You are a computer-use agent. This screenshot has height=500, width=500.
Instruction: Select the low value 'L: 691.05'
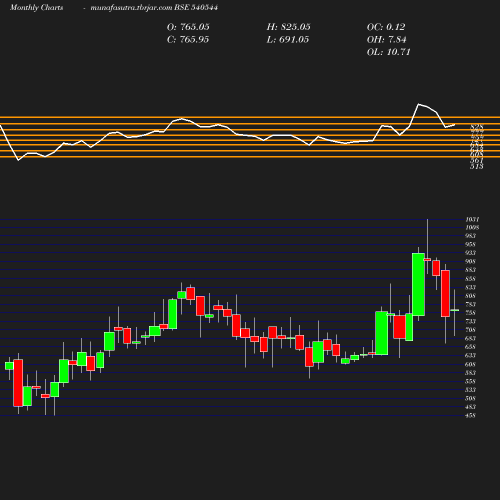coord(288,40)
